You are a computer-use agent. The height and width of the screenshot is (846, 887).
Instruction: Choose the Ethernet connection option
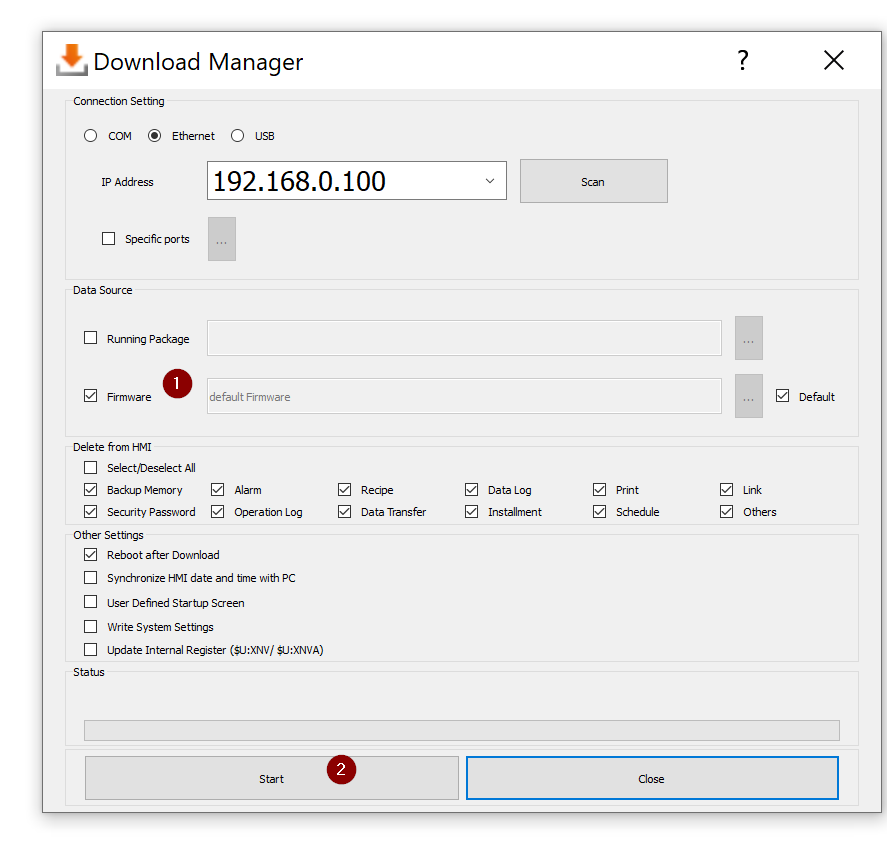click(x=155, y=136)
